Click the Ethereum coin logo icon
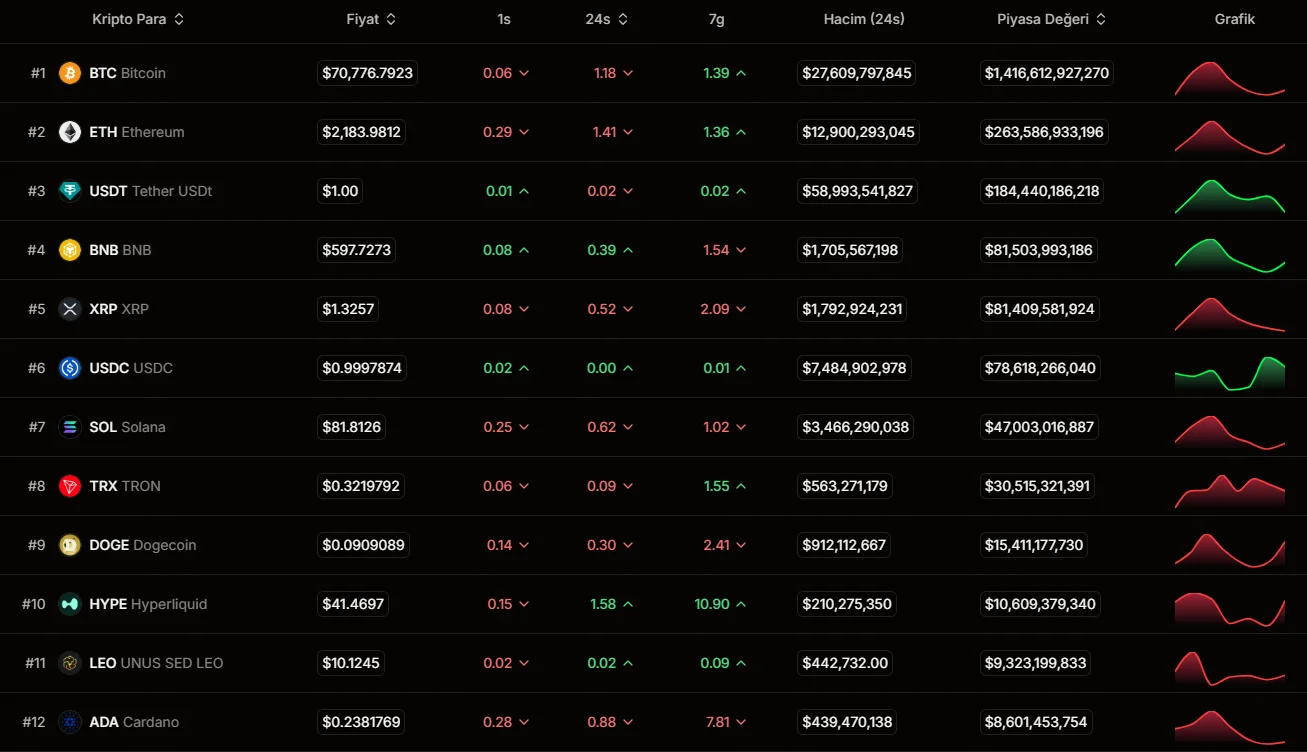Screen dimensions: 1307x752 [x=70, y=132]
